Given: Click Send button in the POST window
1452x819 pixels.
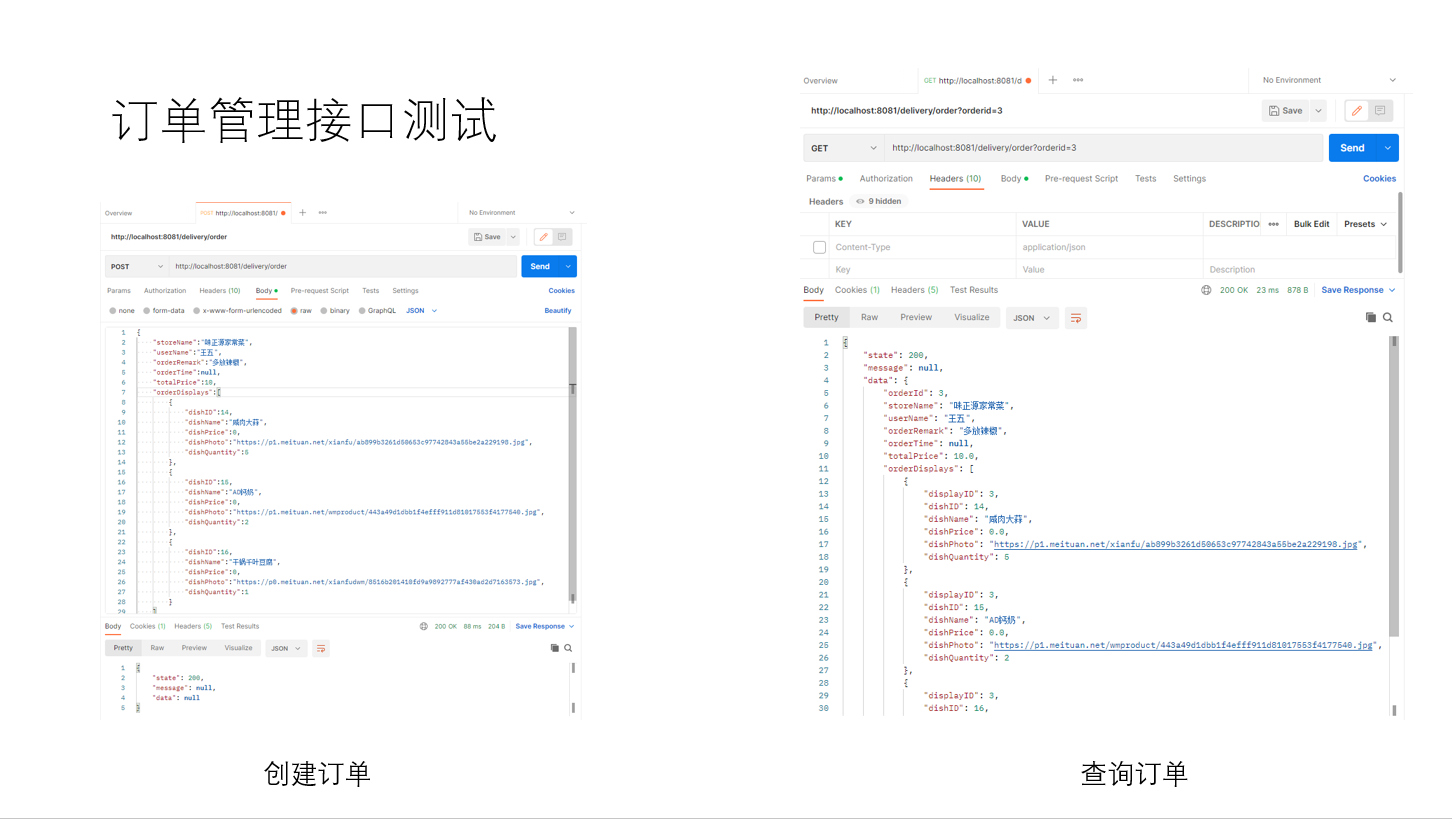Looking at the screenshot, I should click(x=540, y=267).
